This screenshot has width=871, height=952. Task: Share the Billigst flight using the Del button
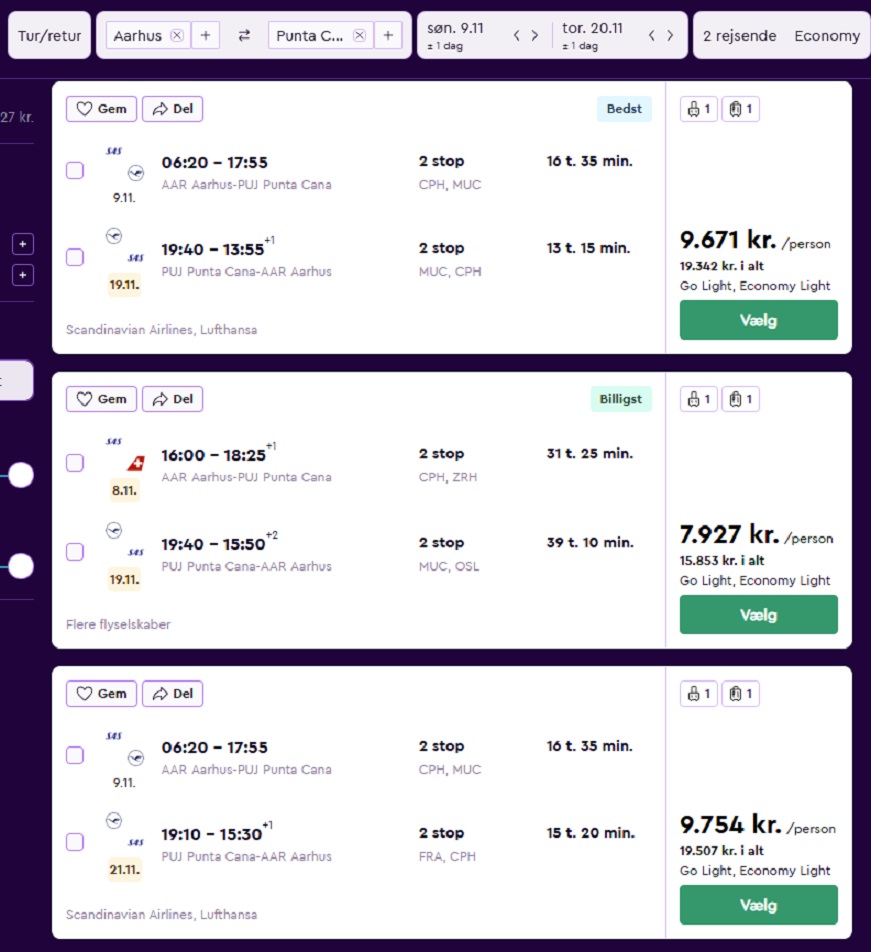[172, 399]
